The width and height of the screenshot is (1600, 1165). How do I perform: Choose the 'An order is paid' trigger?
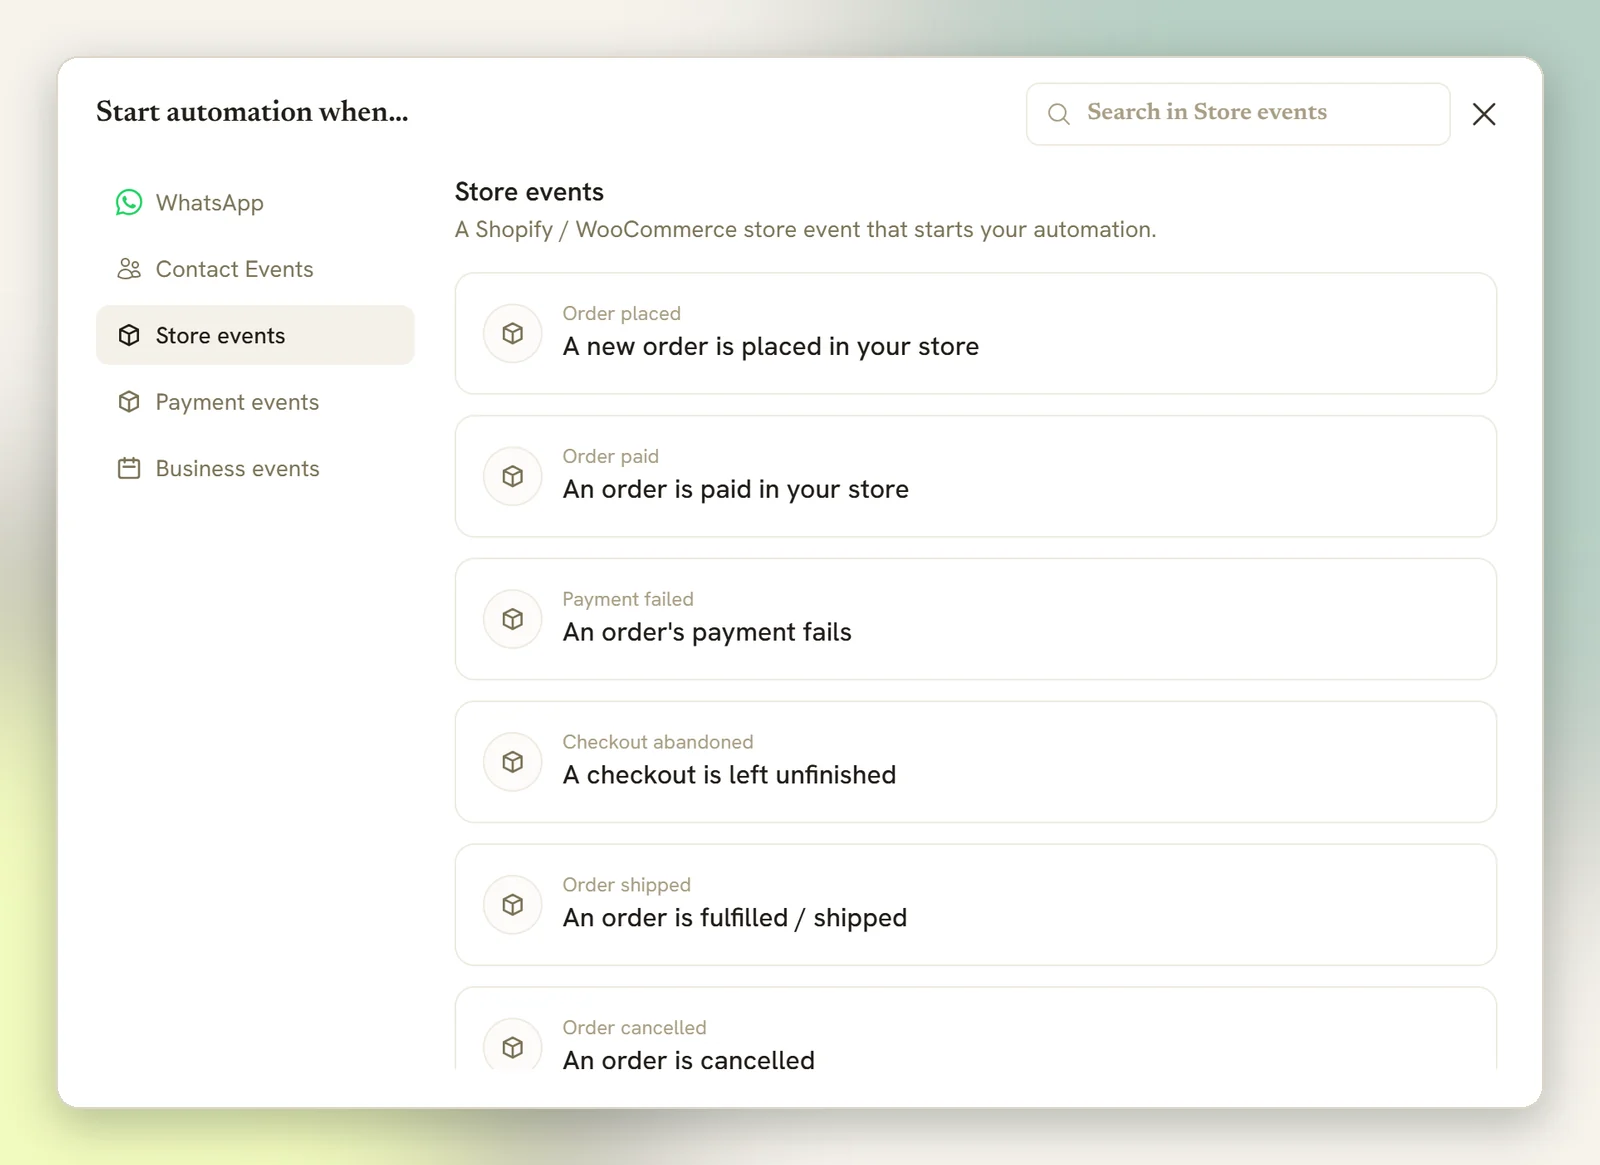click(x=976, y=477)
